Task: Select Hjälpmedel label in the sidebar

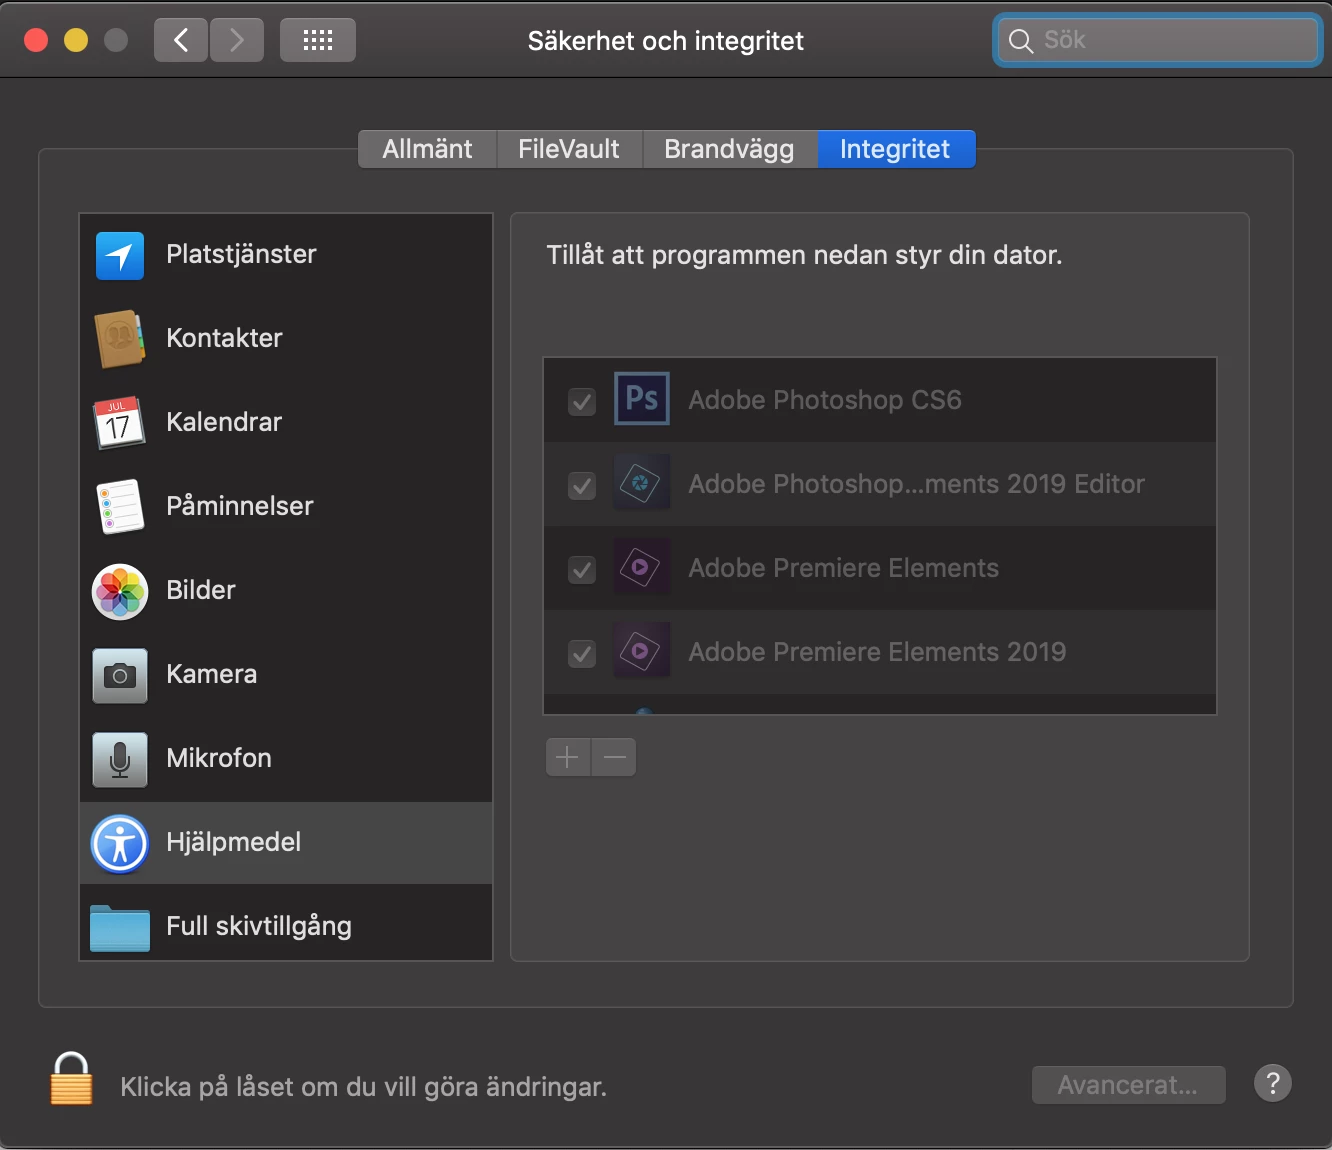Action: click(234, 842)
